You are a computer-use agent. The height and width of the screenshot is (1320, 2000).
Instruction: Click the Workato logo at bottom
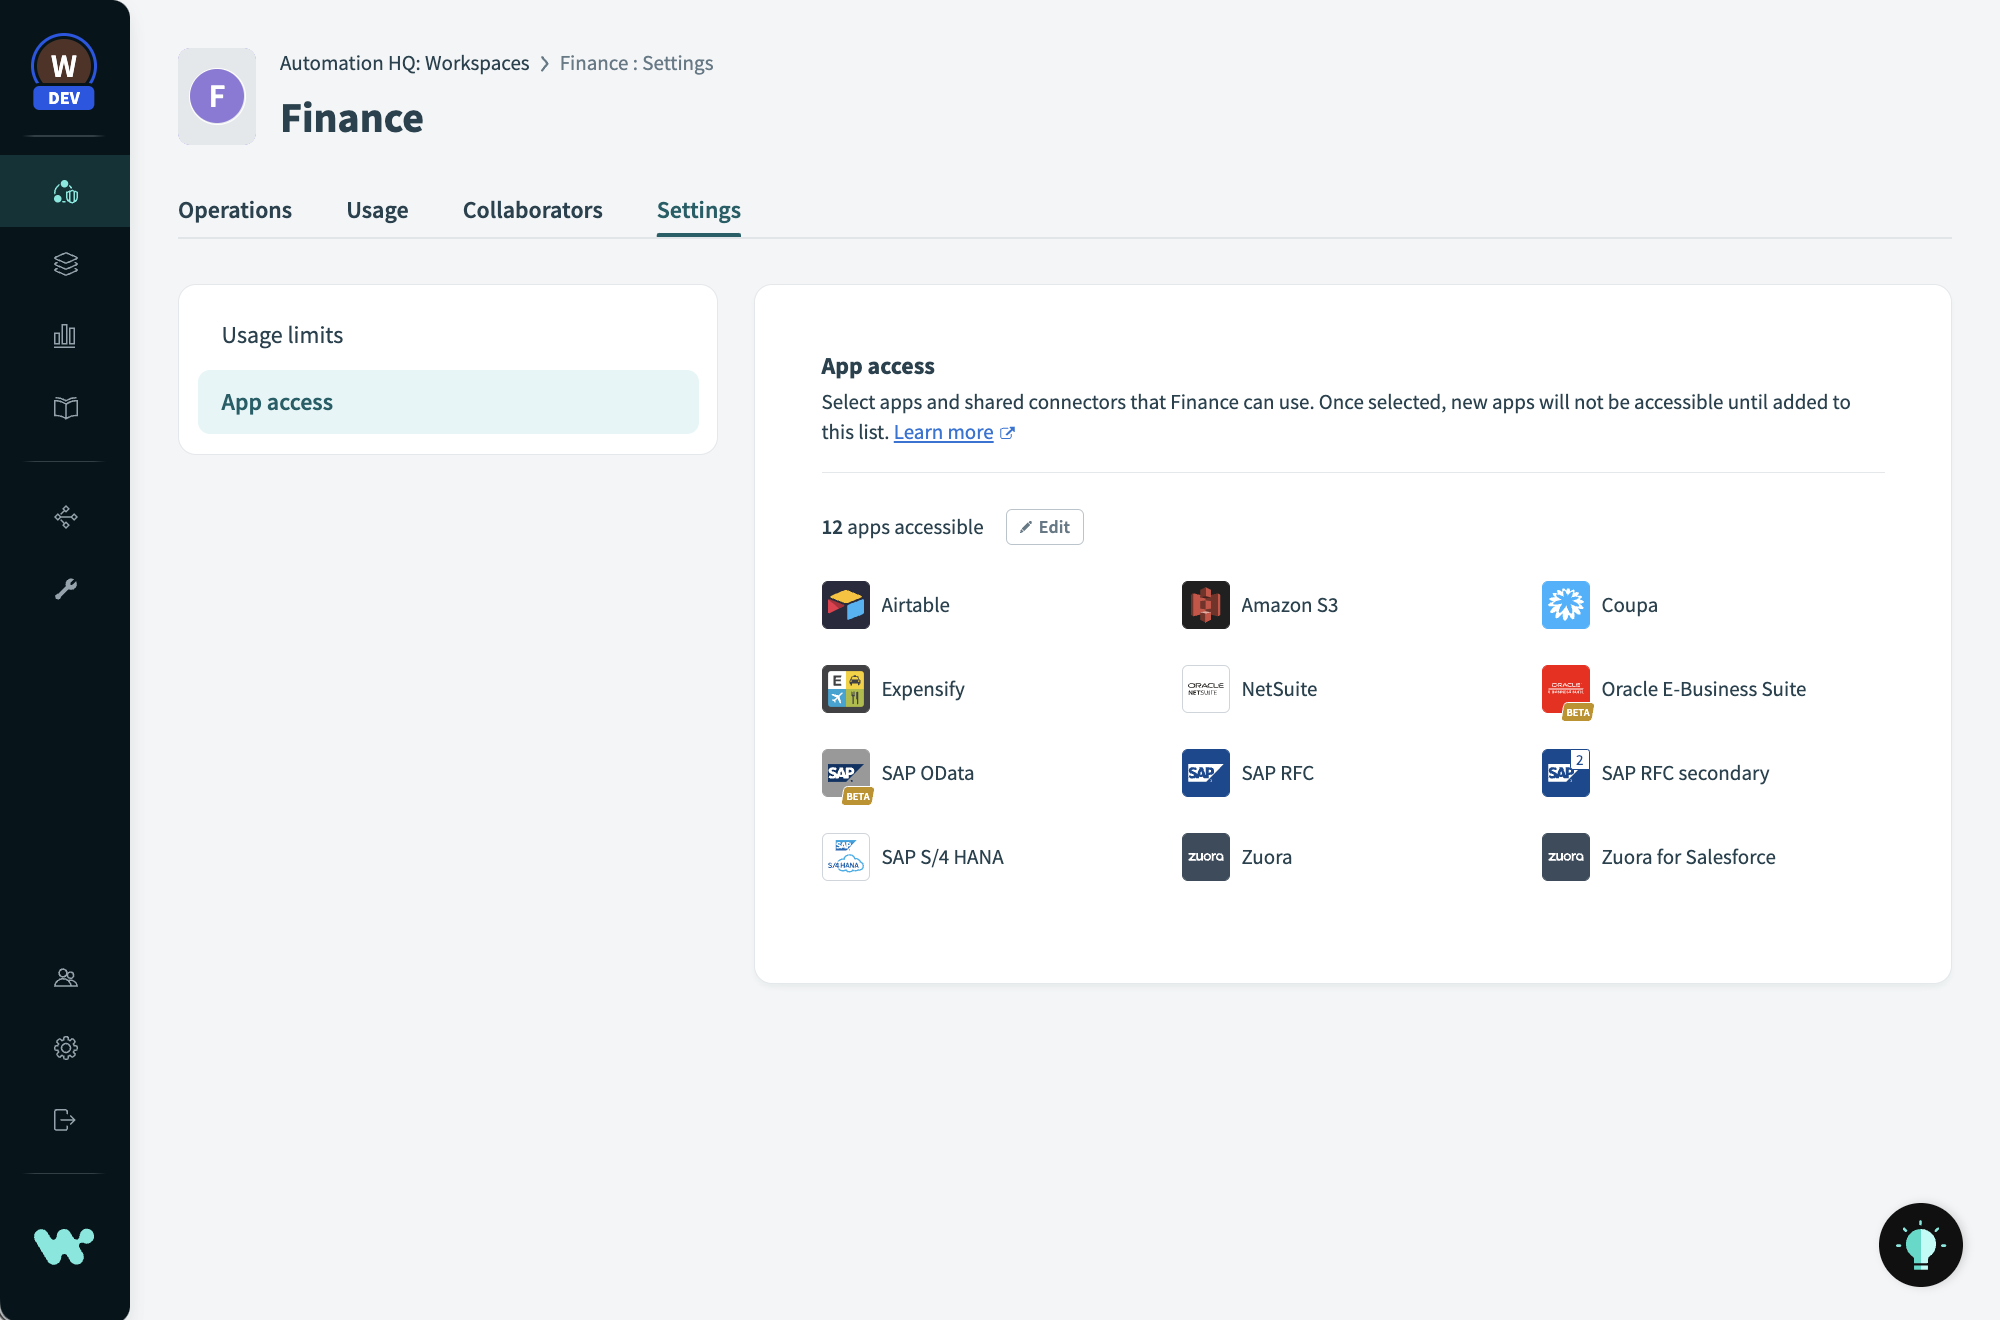(x=64, y=1246)
